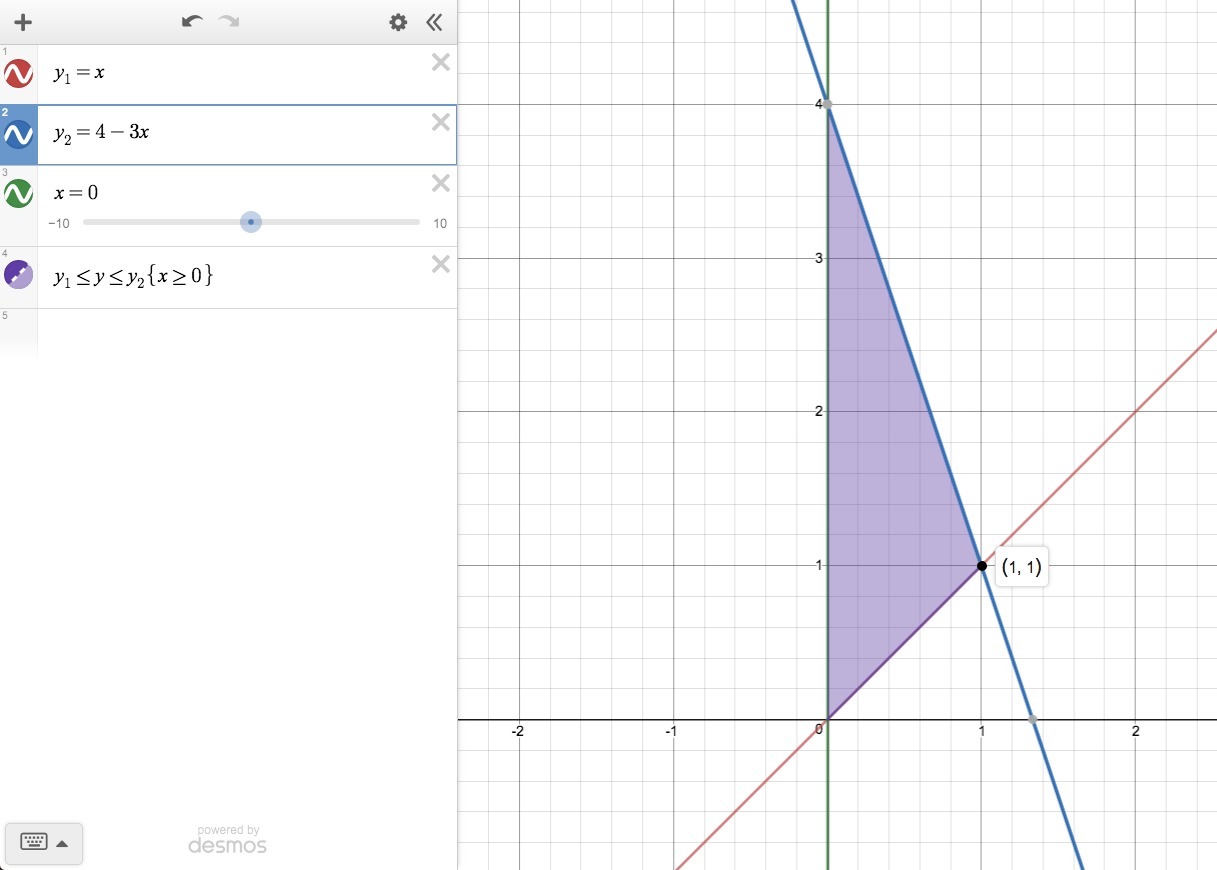Click the x slider thumb

pyautogui.click(x=251, y=222)
